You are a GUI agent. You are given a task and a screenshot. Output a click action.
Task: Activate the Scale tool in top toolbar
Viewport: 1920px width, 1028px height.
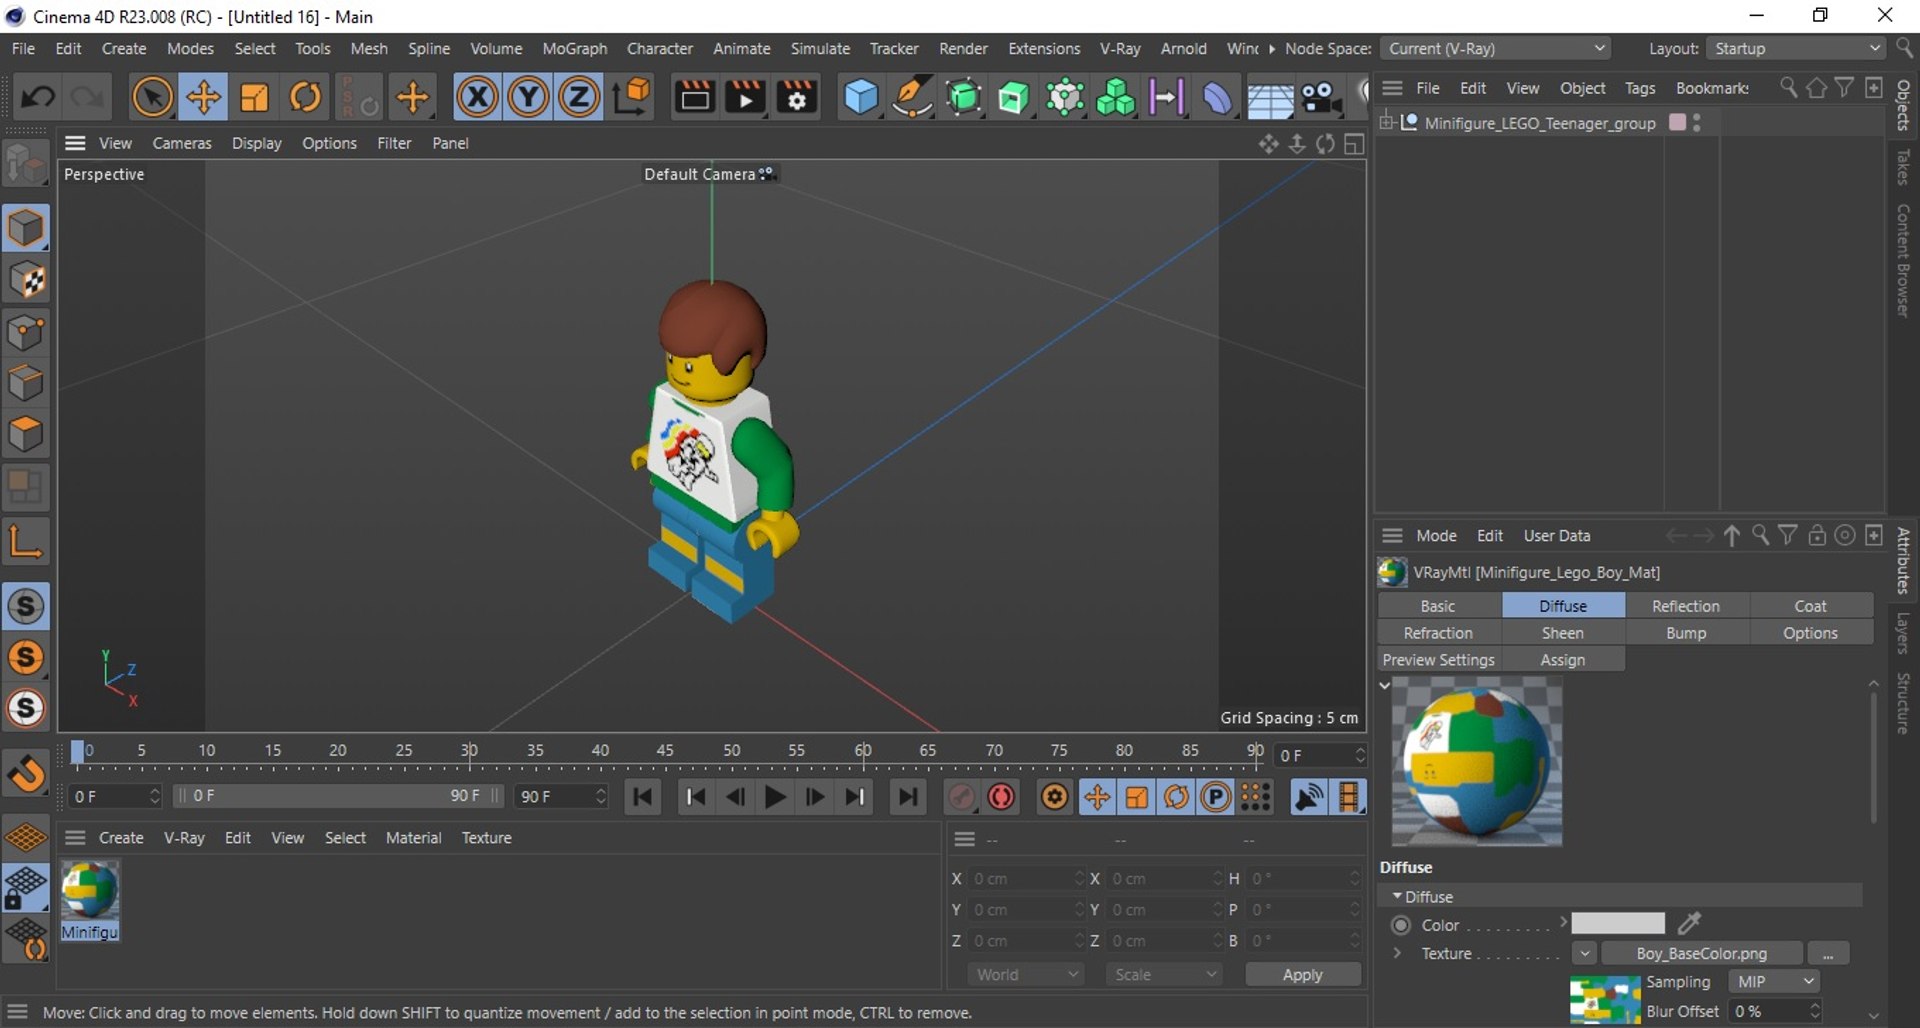pyautogui.click(x=254, y=97)
